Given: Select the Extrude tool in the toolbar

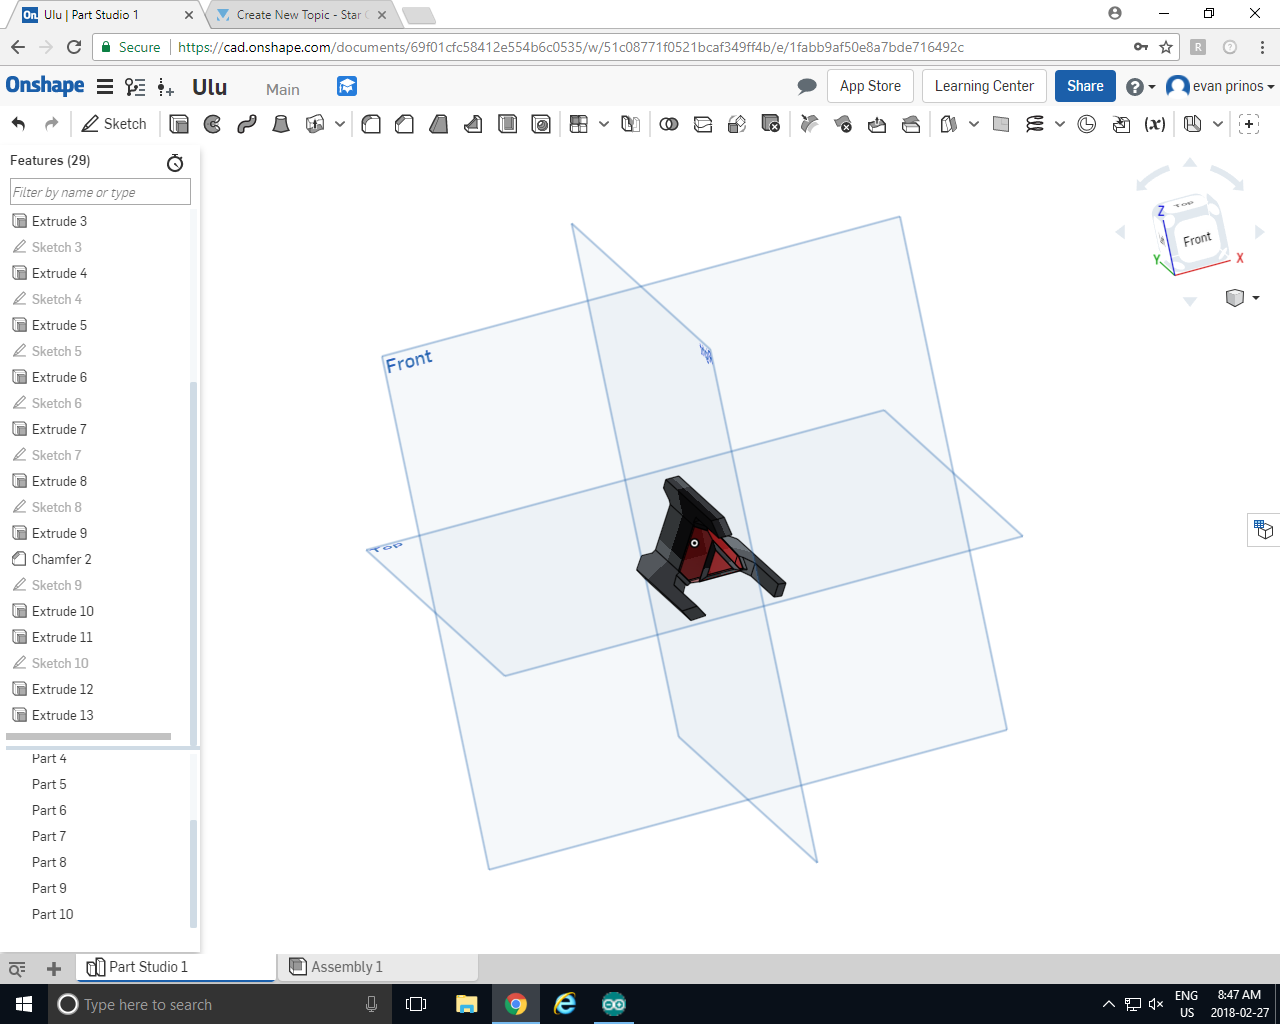Looking at the screenshot, I should [179, 124].
